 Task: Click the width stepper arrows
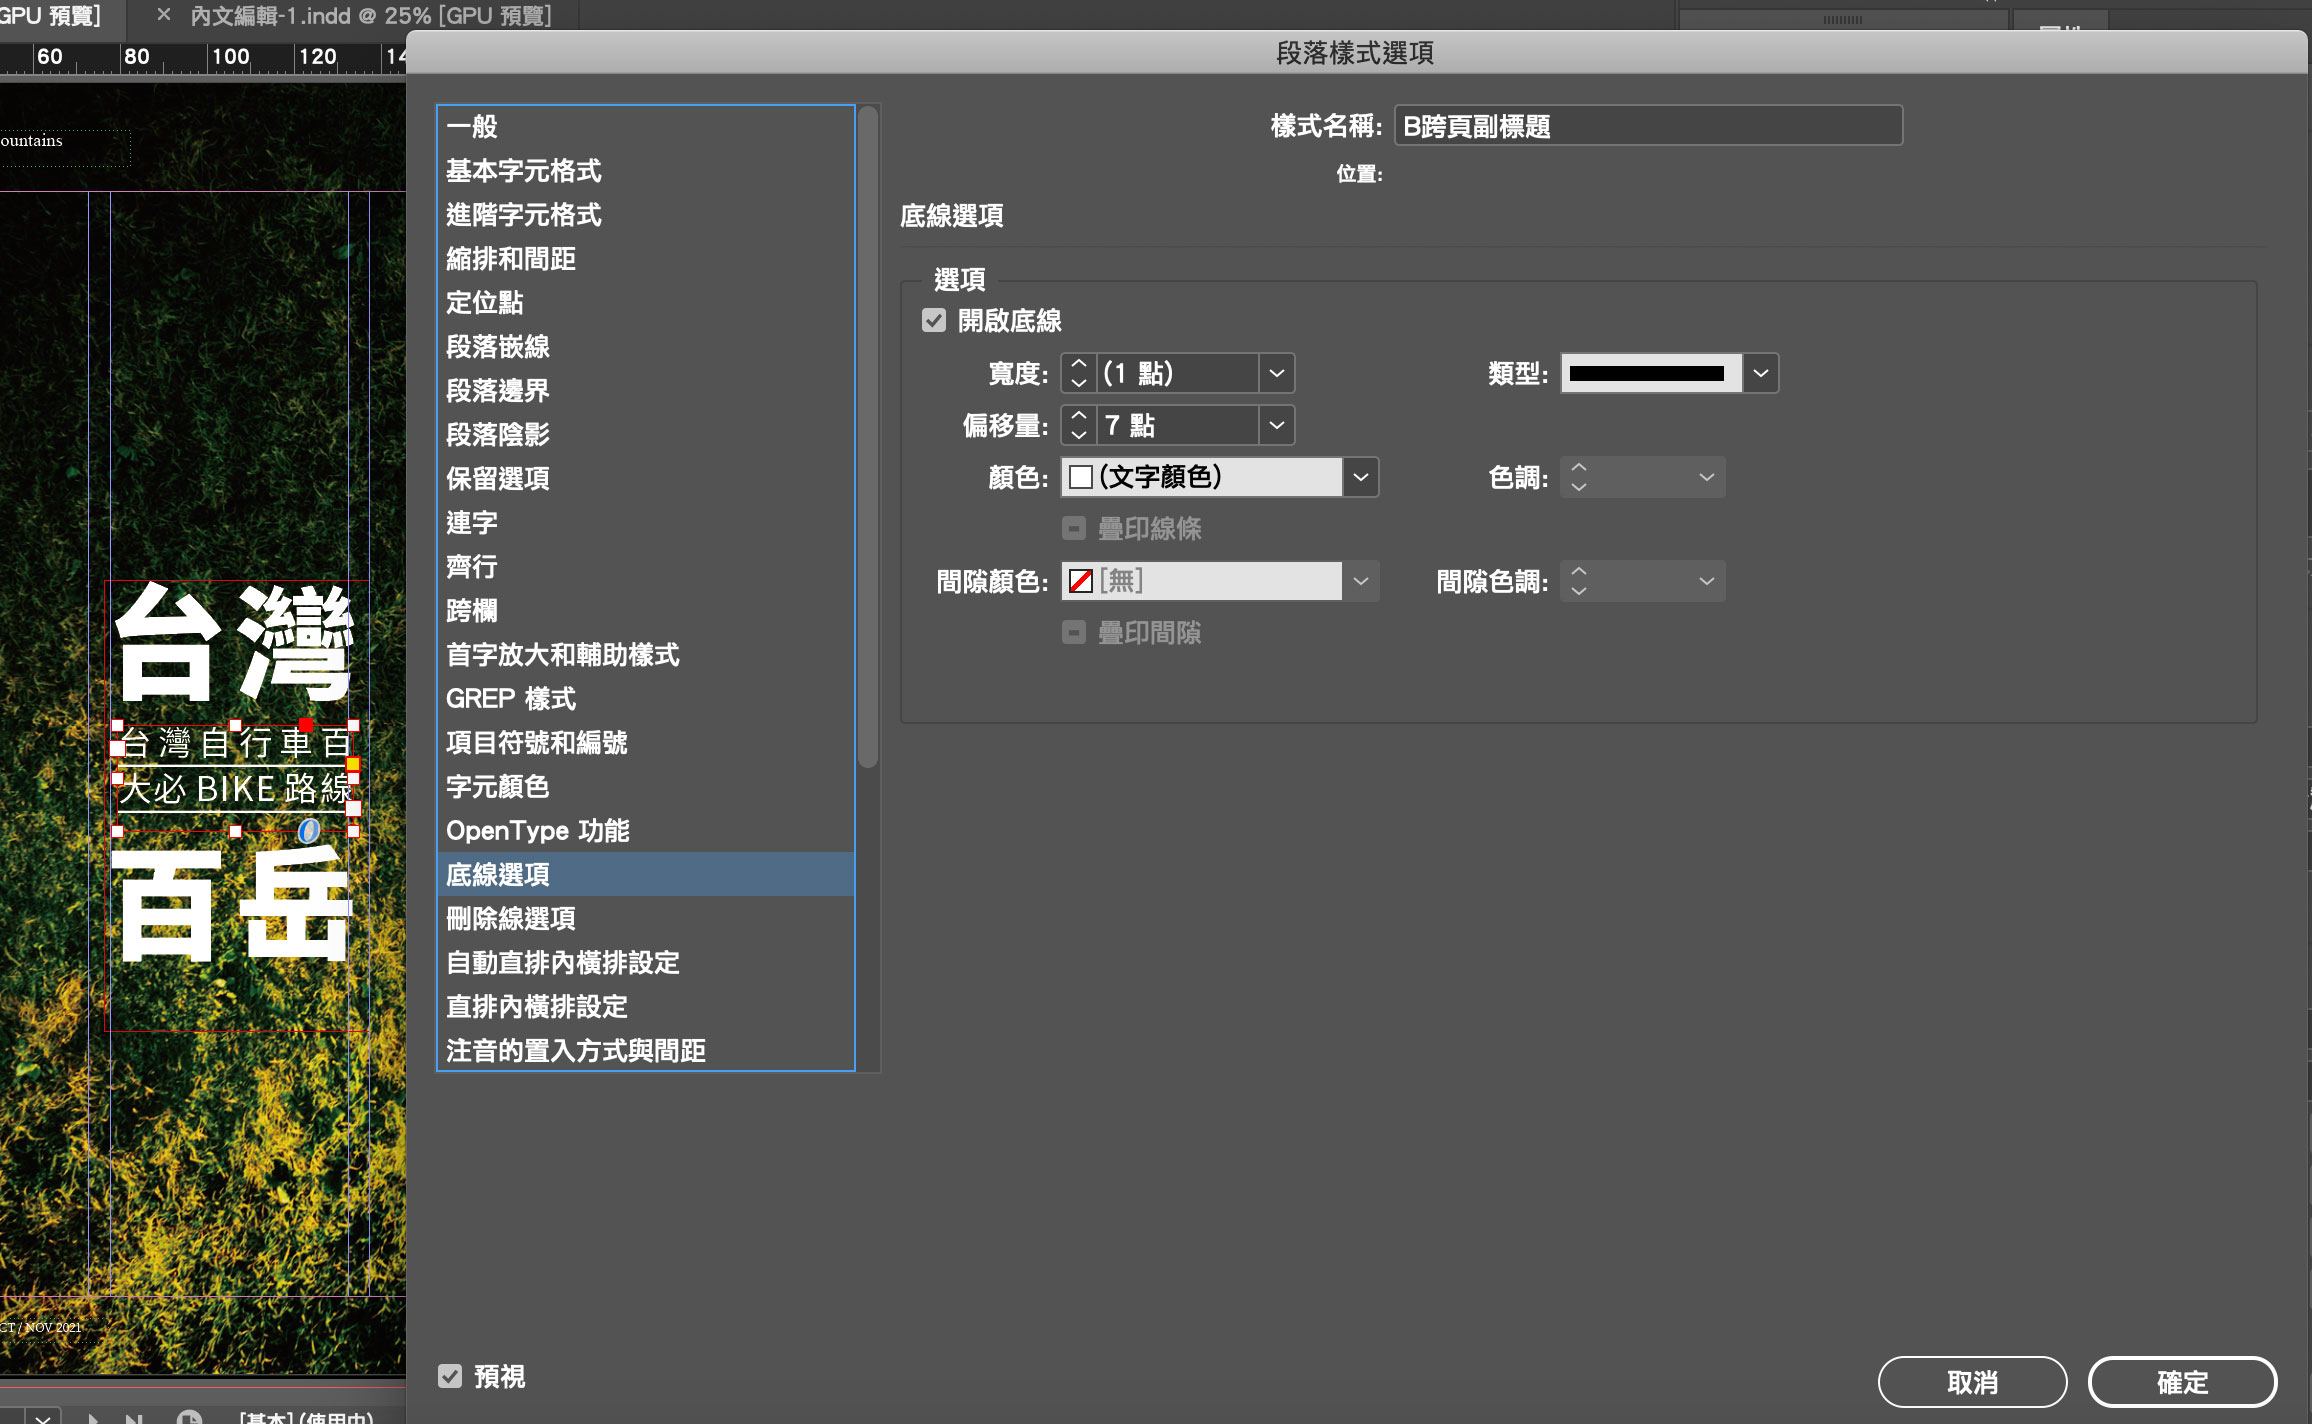click(1078, 373)
